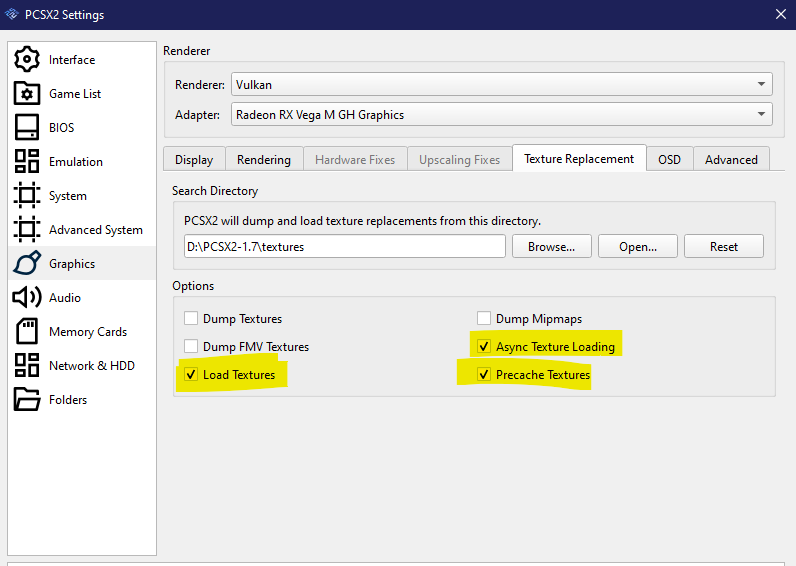Screen dimensions: 796x566
Task: Click the Game List folder icon
Action: tap(26, 93)
